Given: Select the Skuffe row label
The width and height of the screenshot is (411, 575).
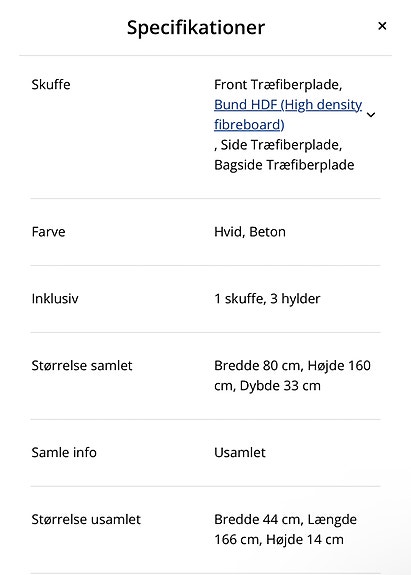Looking at the screenshot, I should pyautogui.click(x=51, y=84).
